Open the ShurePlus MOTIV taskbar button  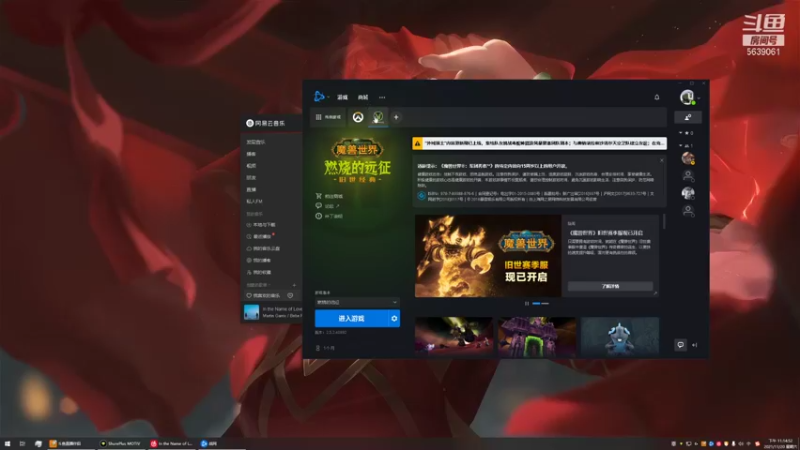(x=120, y=443)
